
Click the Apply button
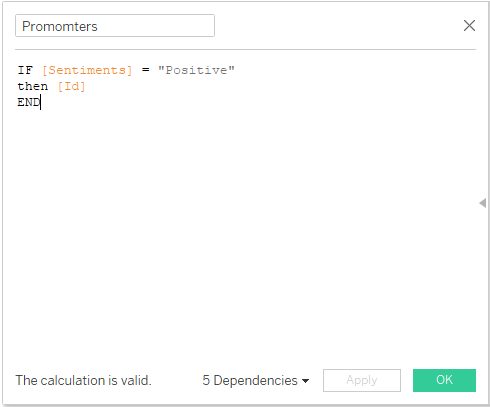[x=362, y=380]
